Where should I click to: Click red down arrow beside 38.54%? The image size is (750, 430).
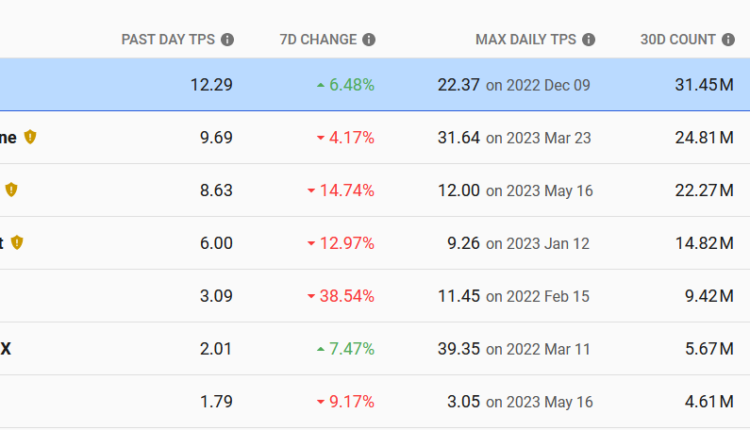[x=311, y=297]
